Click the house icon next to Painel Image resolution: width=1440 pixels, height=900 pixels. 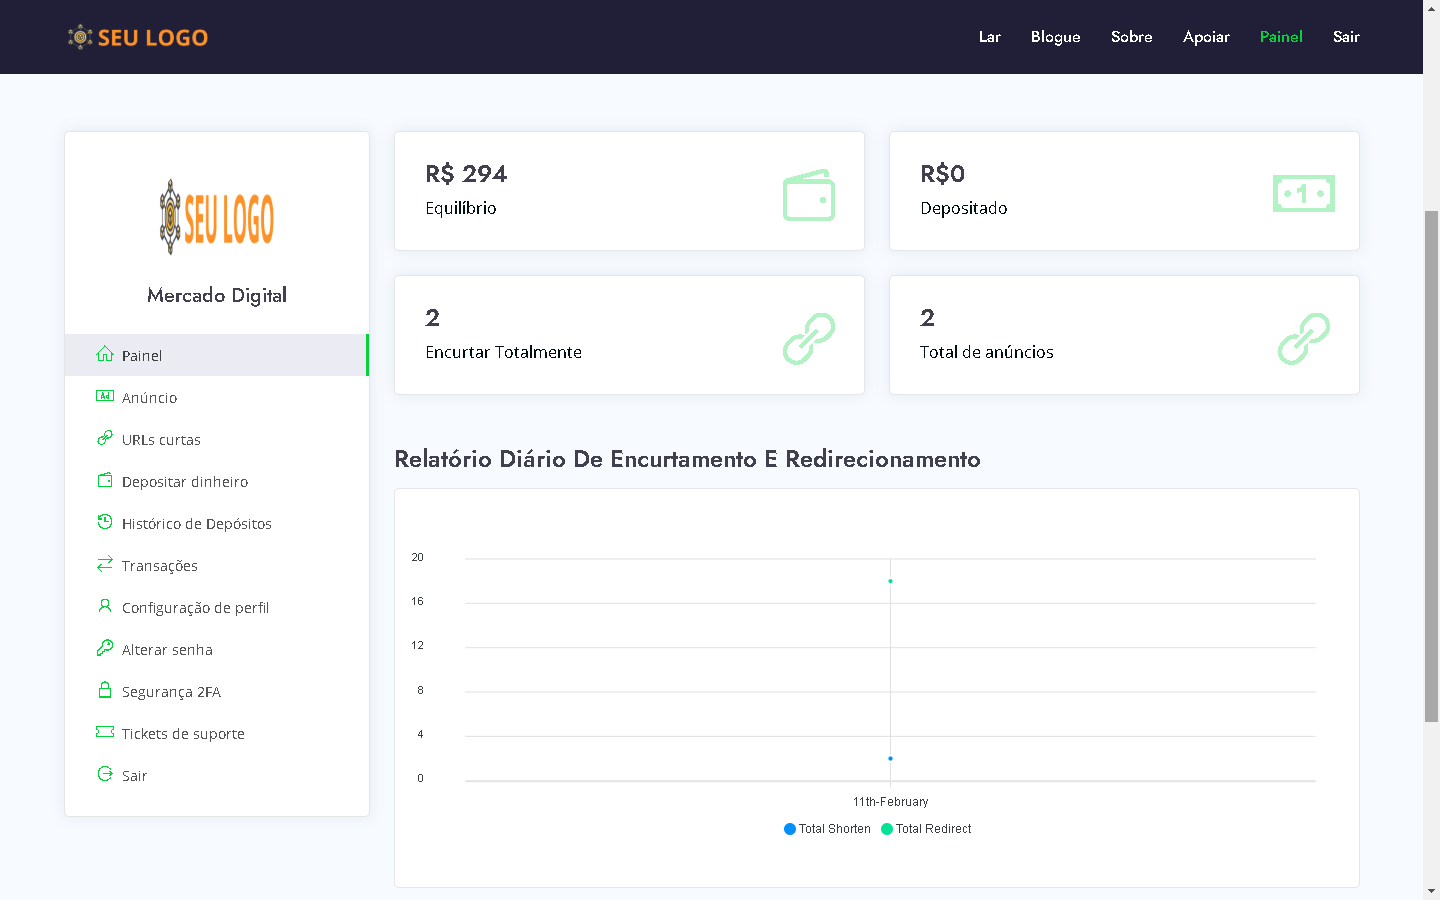(105, 354)
